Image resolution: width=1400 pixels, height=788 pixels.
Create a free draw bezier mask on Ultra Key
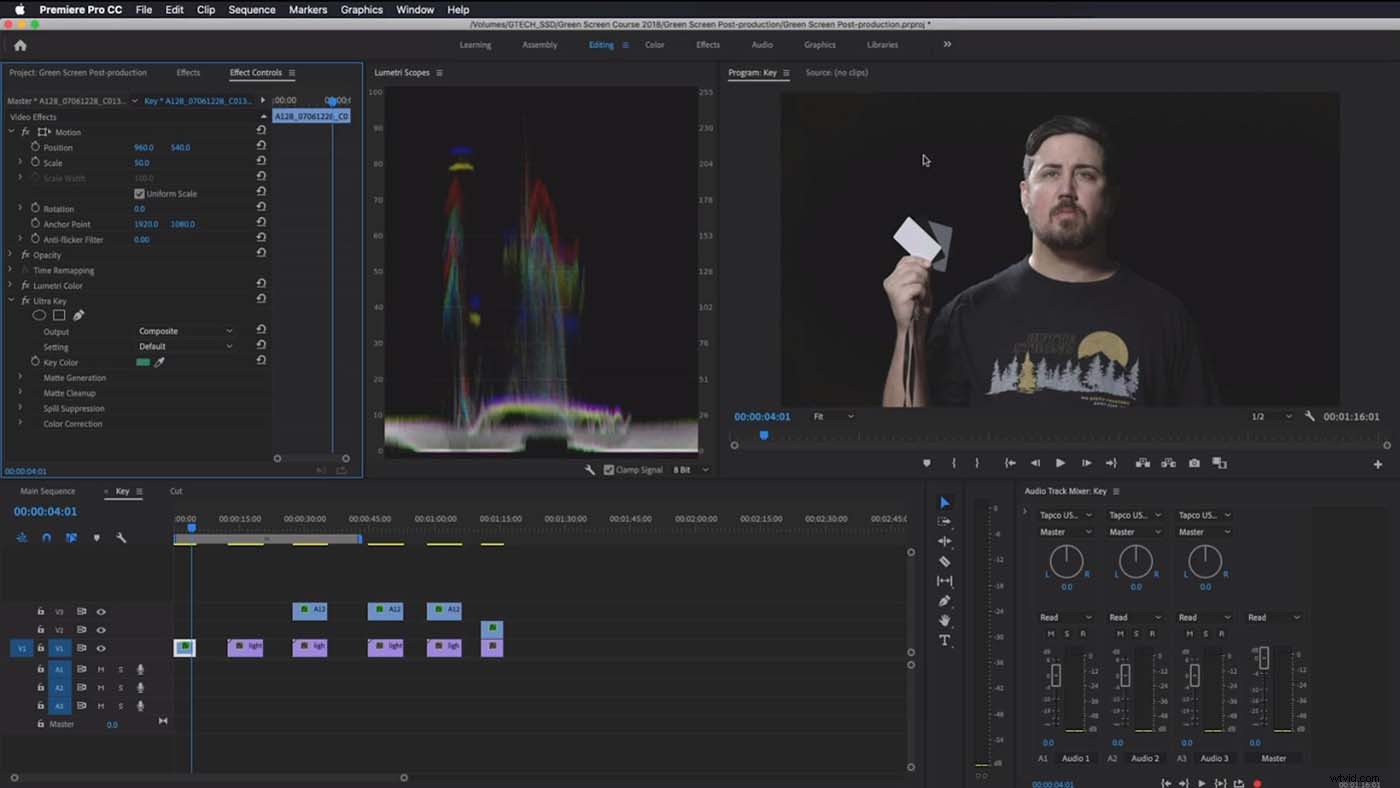[x=79, y=315]
